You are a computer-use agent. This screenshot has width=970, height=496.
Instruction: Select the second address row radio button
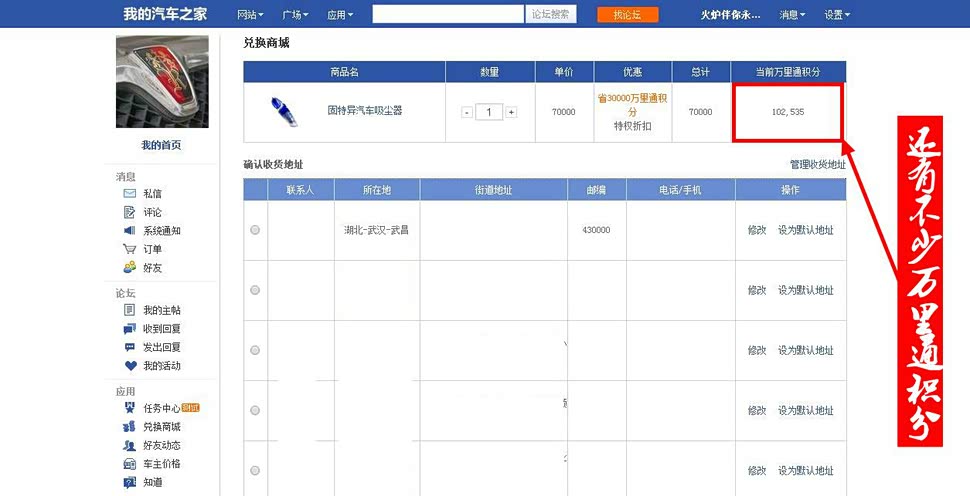[255, 290]
